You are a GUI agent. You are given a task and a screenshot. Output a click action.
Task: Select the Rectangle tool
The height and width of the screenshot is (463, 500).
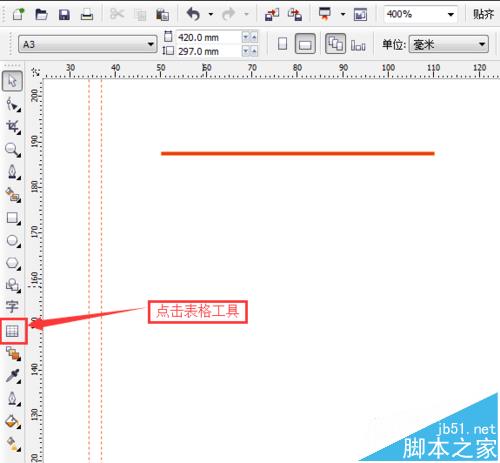click(13, 218)
